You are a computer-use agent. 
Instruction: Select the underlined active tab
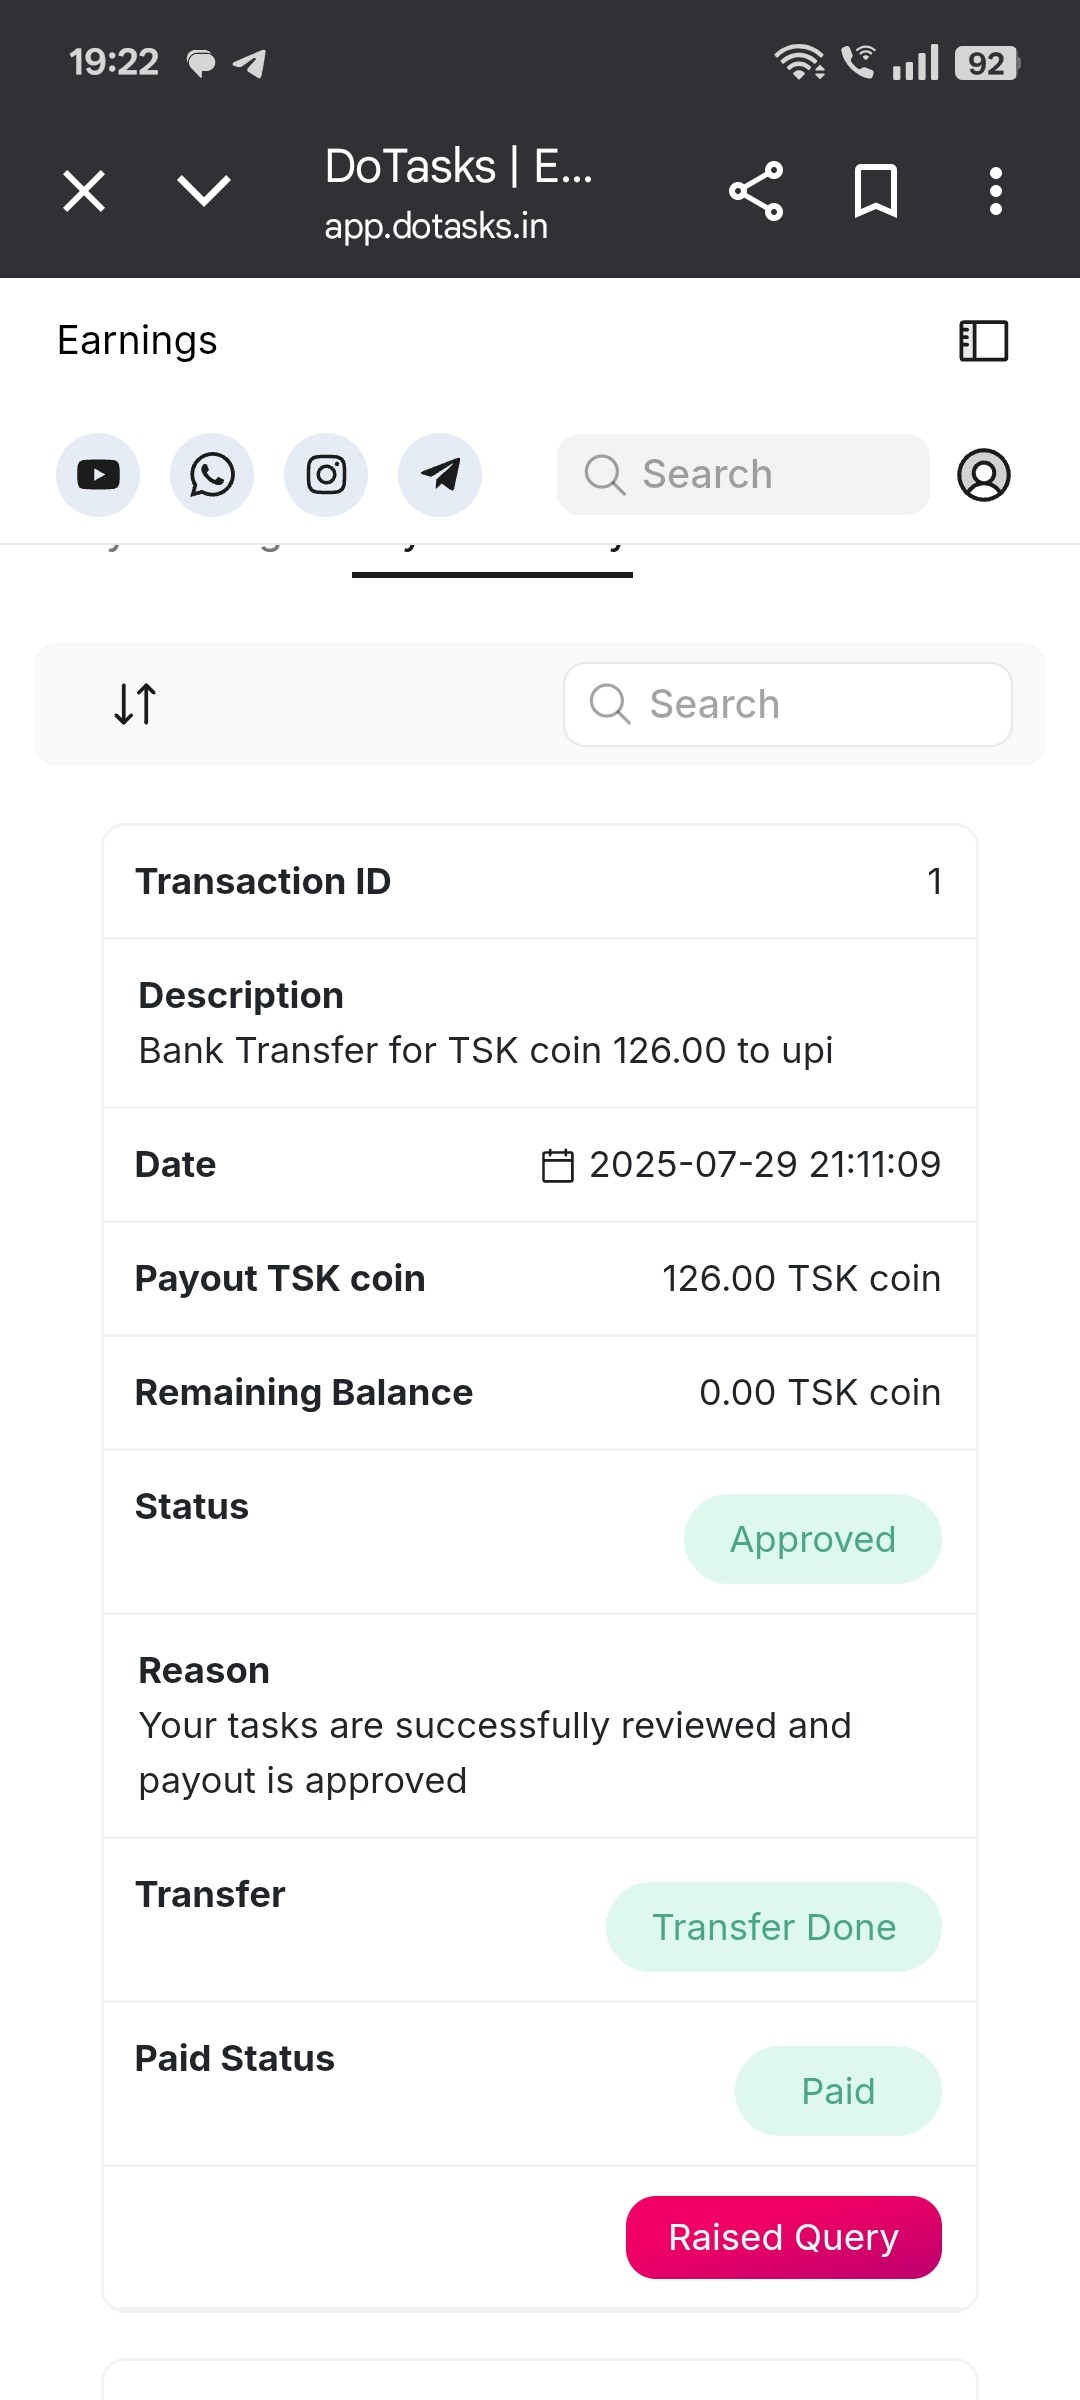click(492, 556)
